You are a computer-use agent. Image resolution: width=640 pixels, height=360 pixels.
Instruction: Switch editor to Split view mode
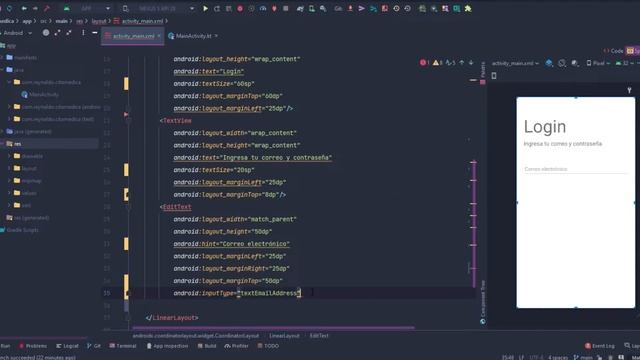click(x=633, y=51)
